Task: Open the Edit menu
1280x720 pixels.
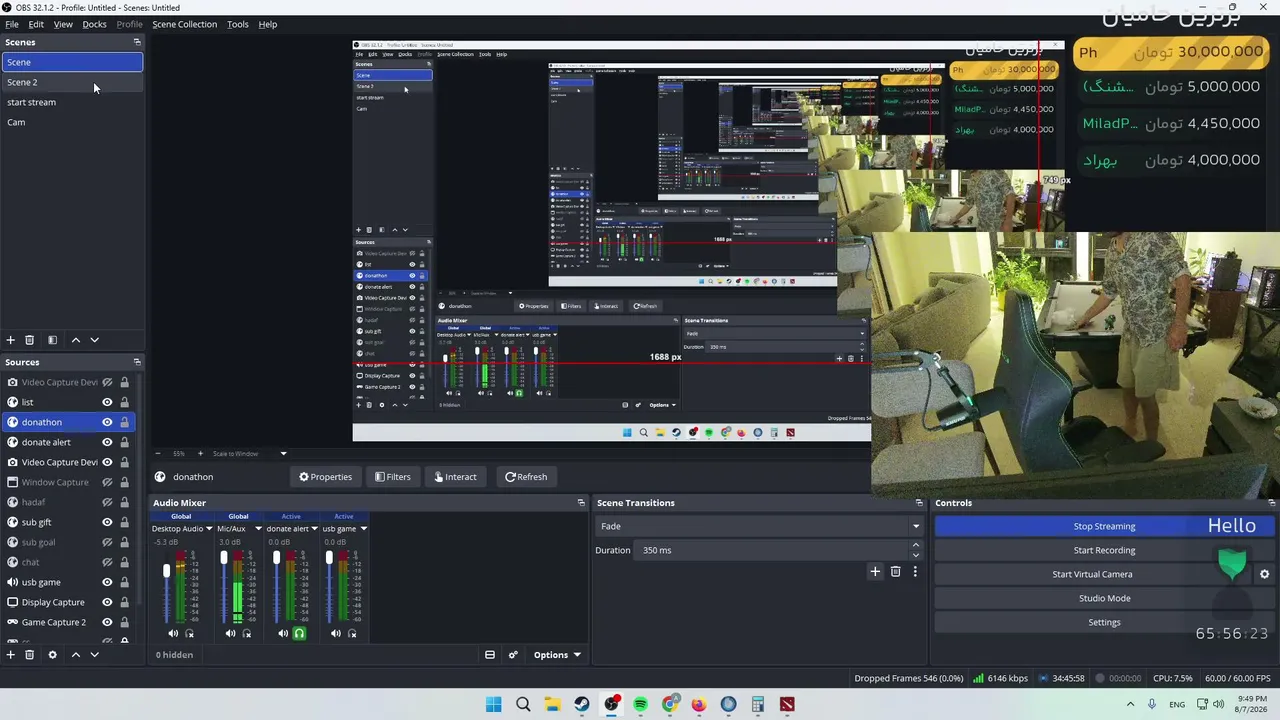Action: click(x=36, y=24)
